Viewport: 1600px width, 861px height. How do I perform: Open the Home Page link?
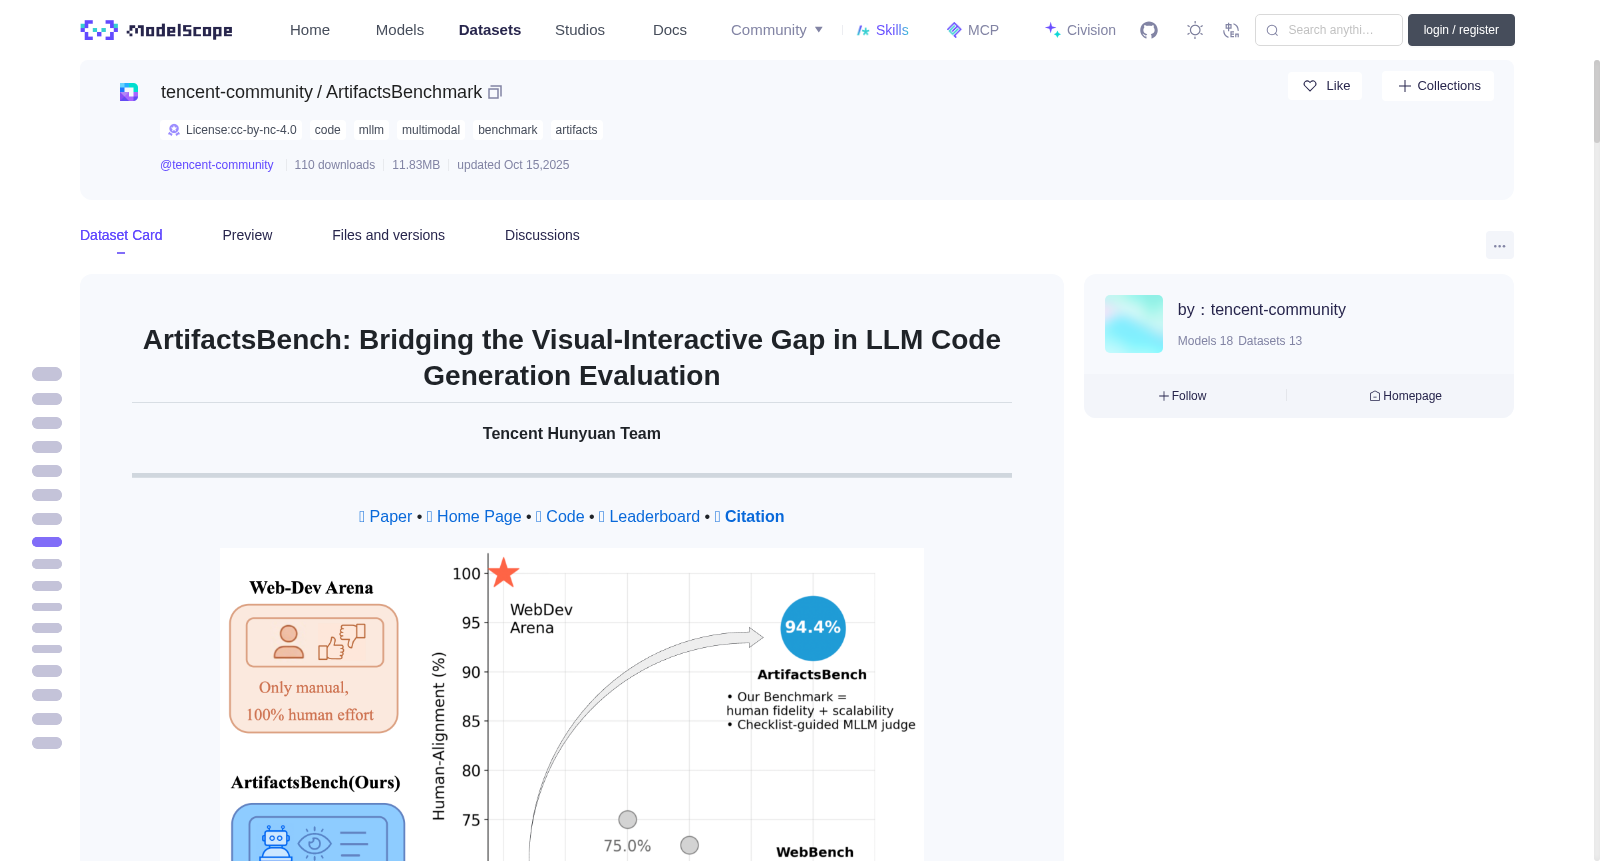[474, 516]
